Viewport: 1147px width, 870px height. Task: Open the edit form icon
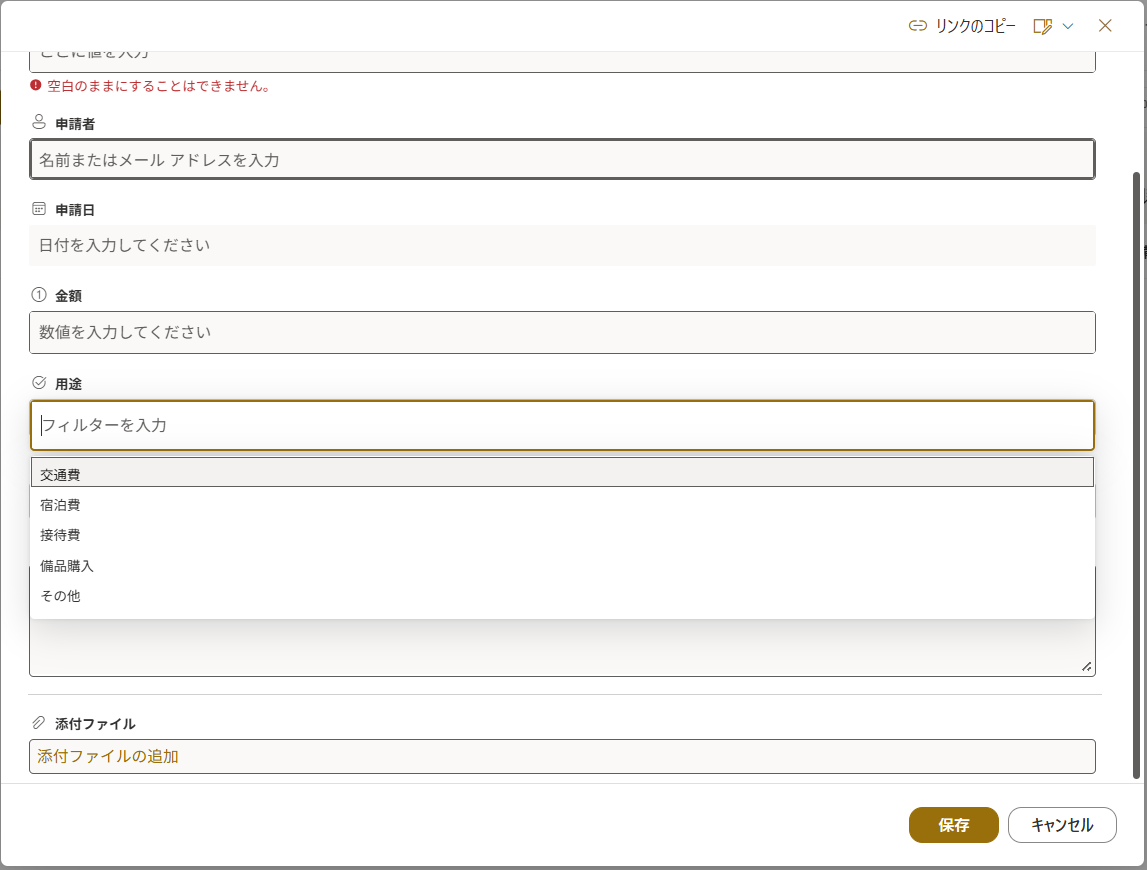coord(1042,26)
